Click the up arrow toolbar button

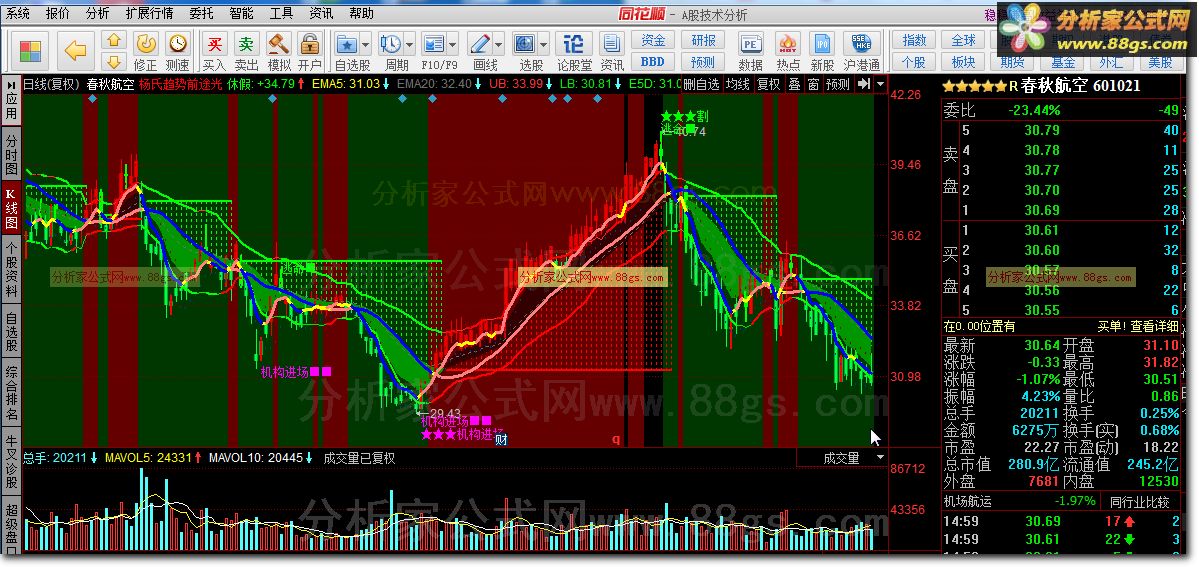tap(113, 41)
